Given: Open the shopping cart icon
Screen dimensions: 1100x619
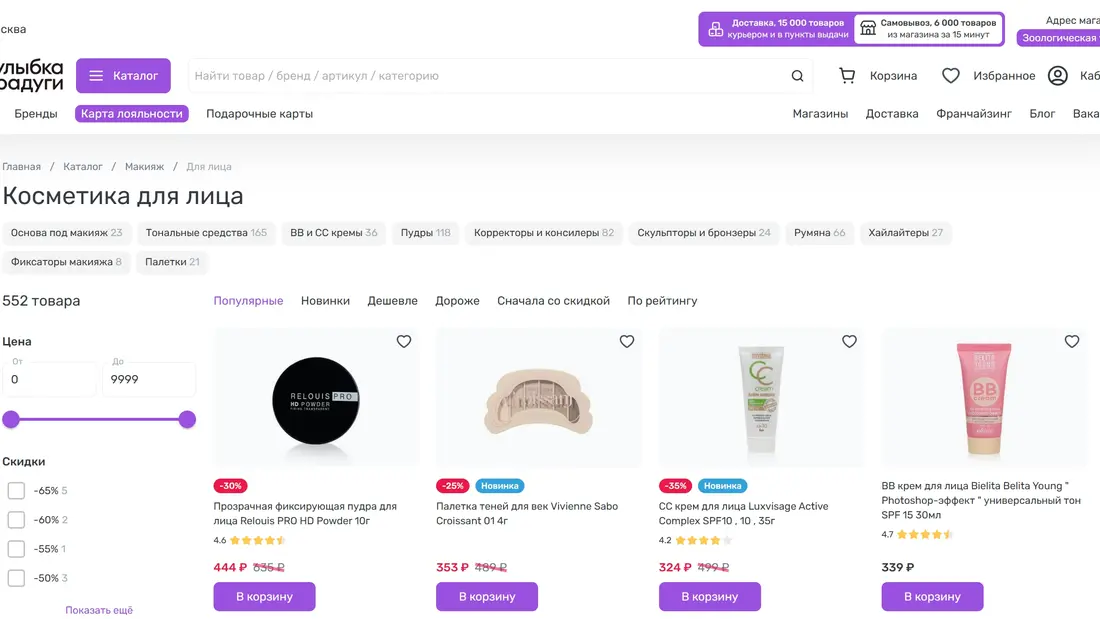Looking at the screenshot, I should (847, 76).
